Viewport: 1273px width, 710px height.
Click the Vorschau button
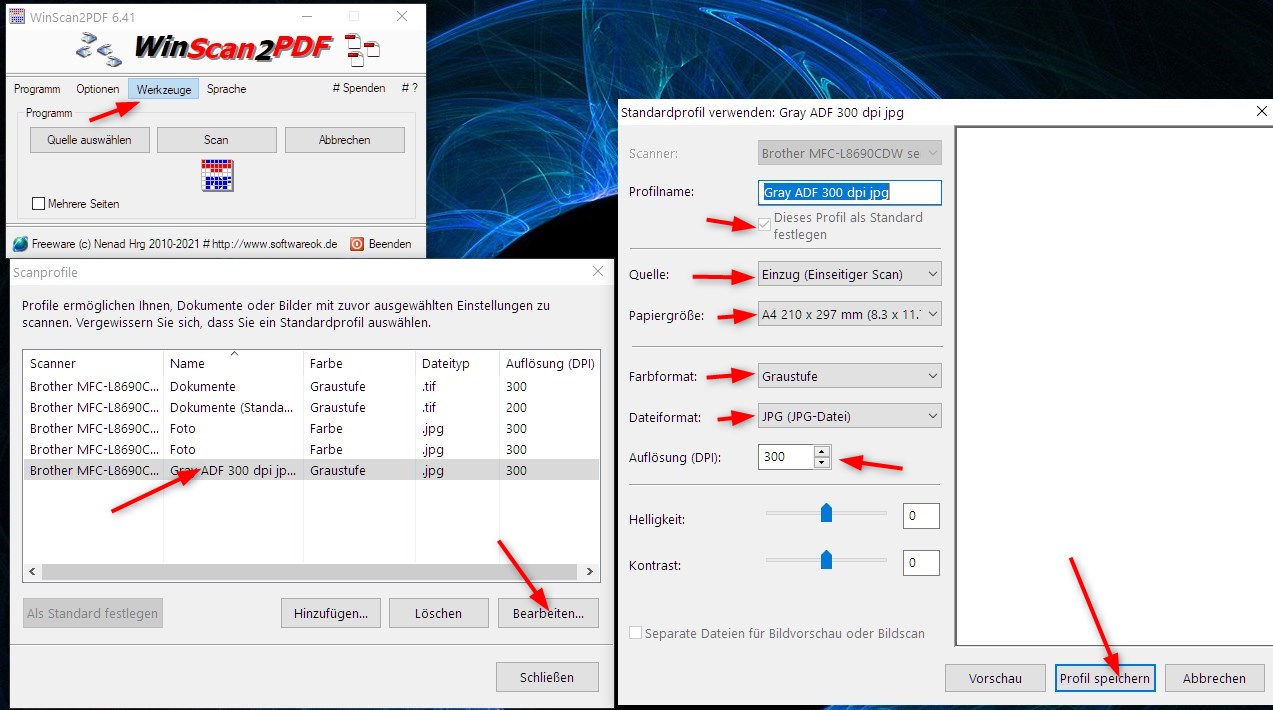coord(995,678)
